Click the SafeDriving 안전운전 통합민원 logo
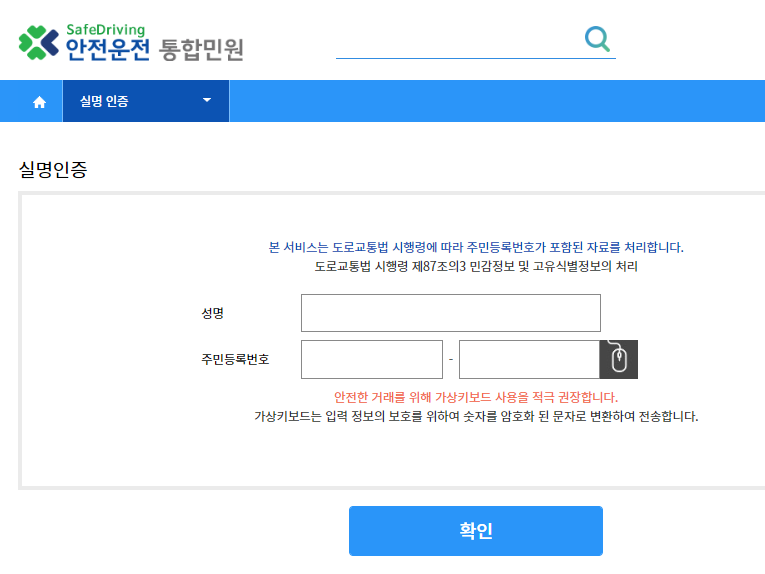The image size is (765, 574). click(x=131, y=42)
